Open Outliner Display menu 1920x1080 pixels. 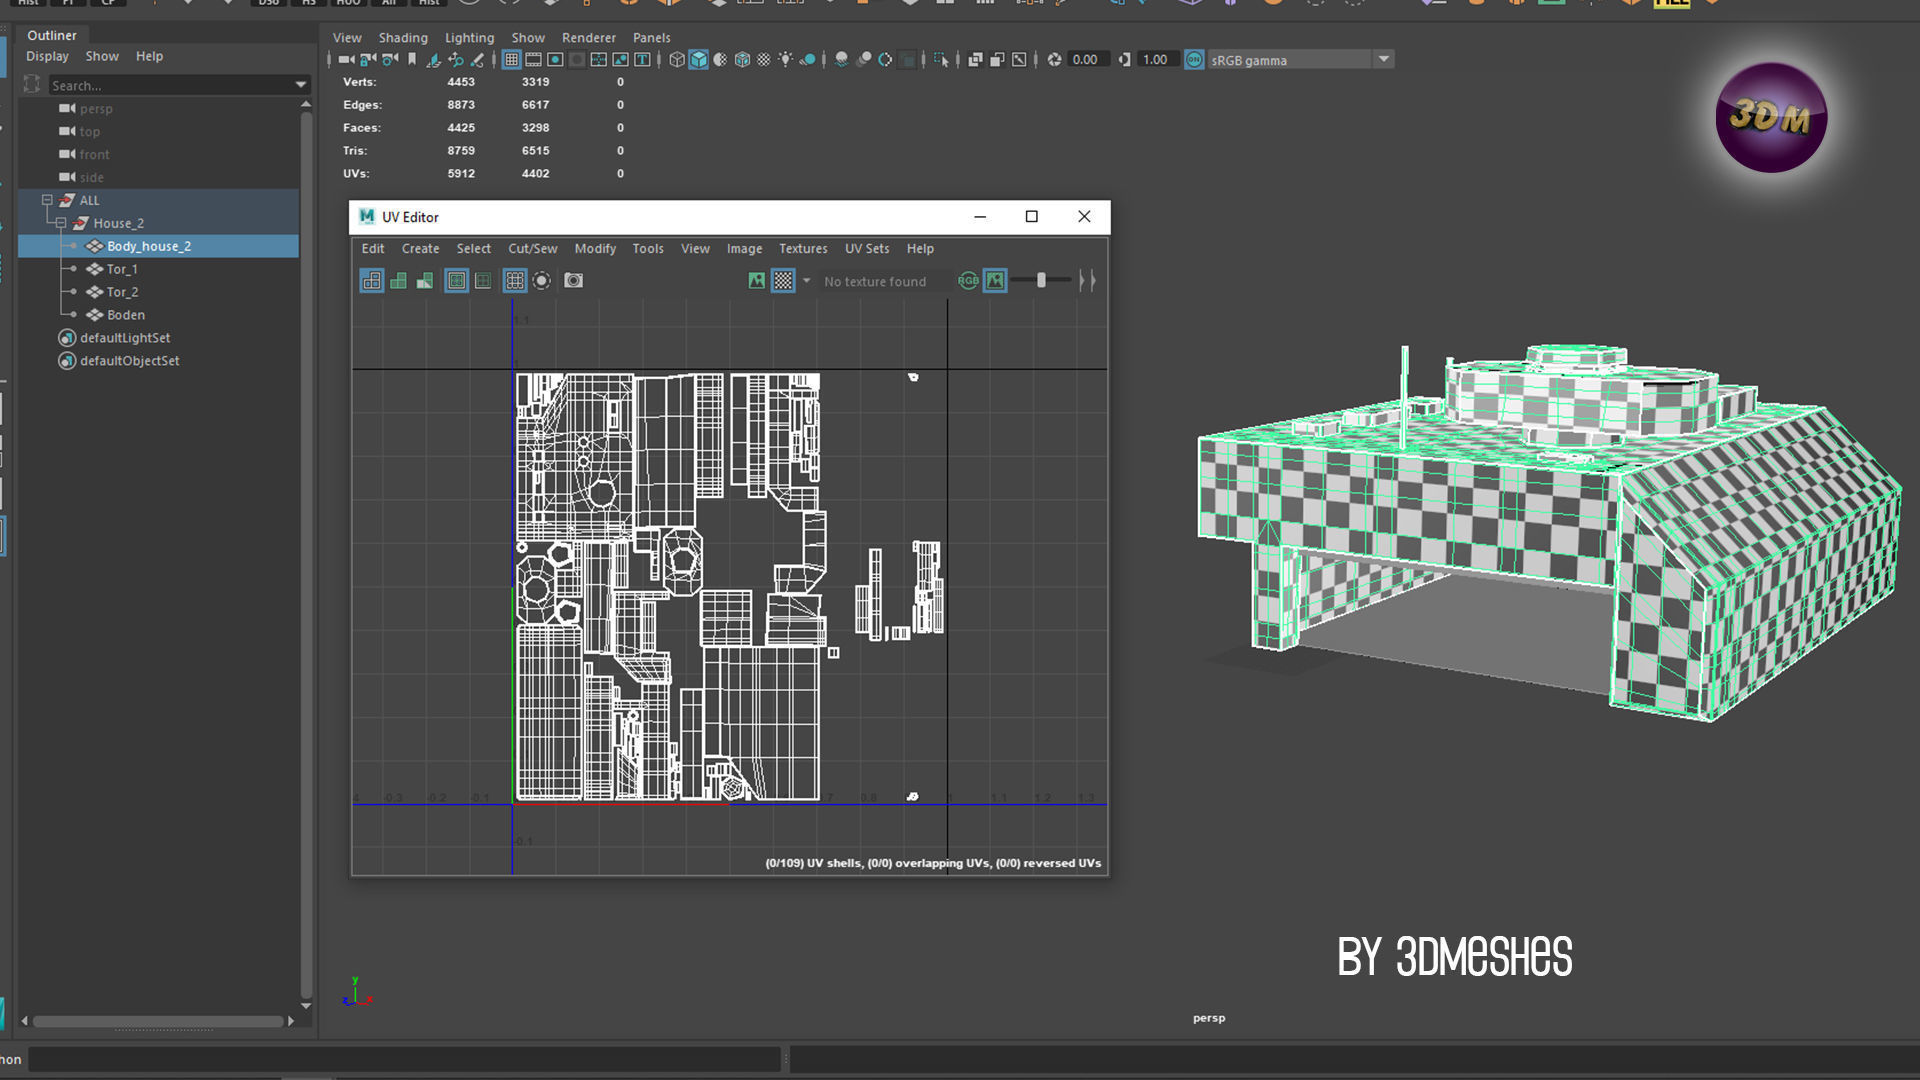coord(47,56)
